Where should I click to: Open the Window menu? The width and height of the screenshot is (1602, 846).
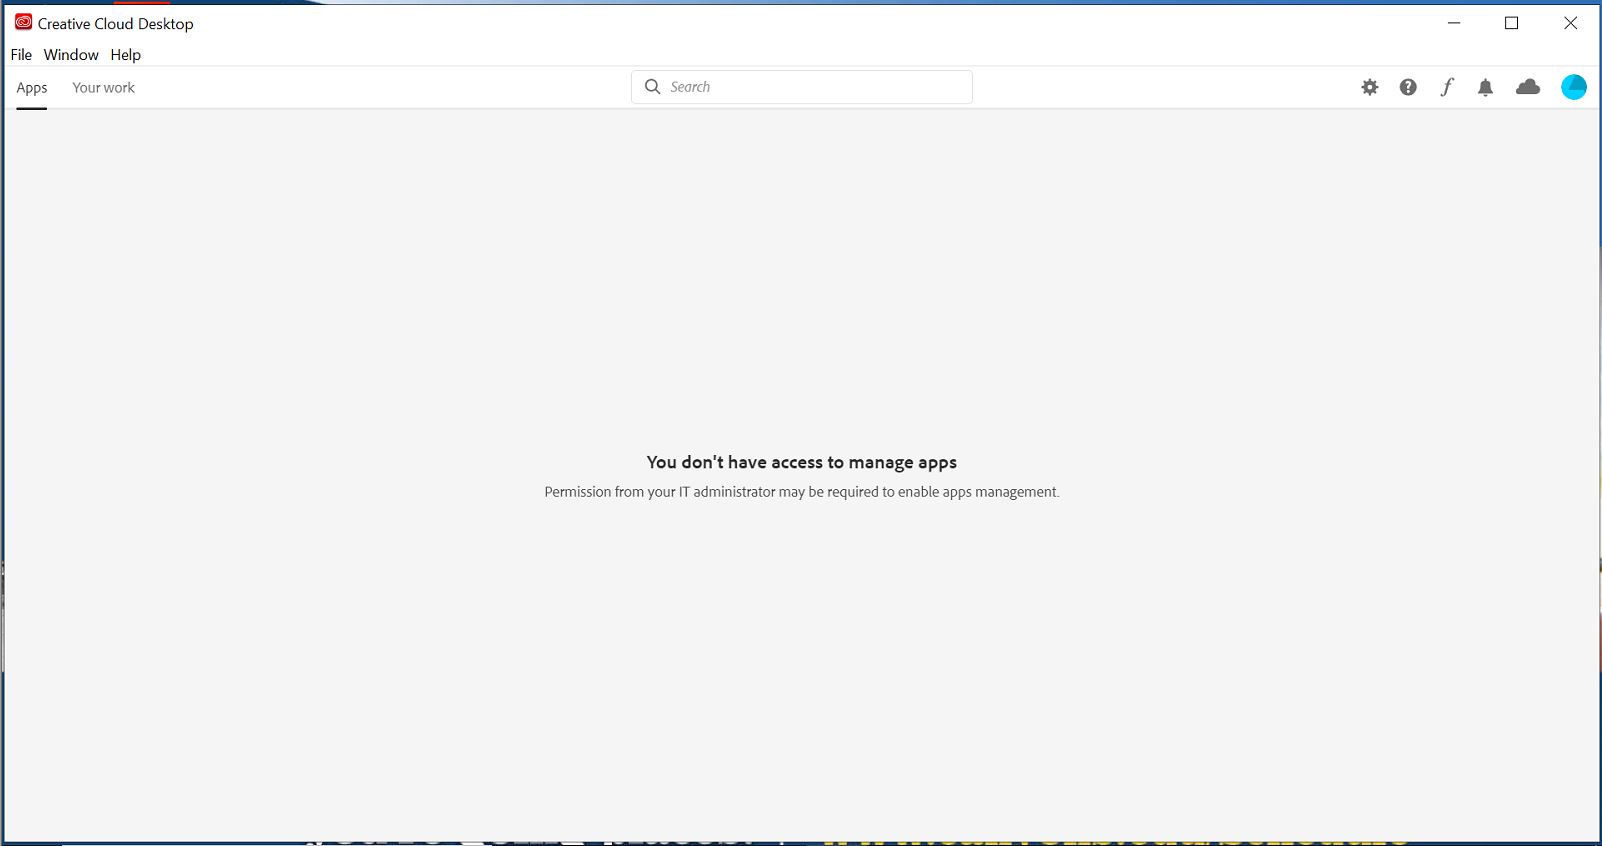tap(71, 55)
